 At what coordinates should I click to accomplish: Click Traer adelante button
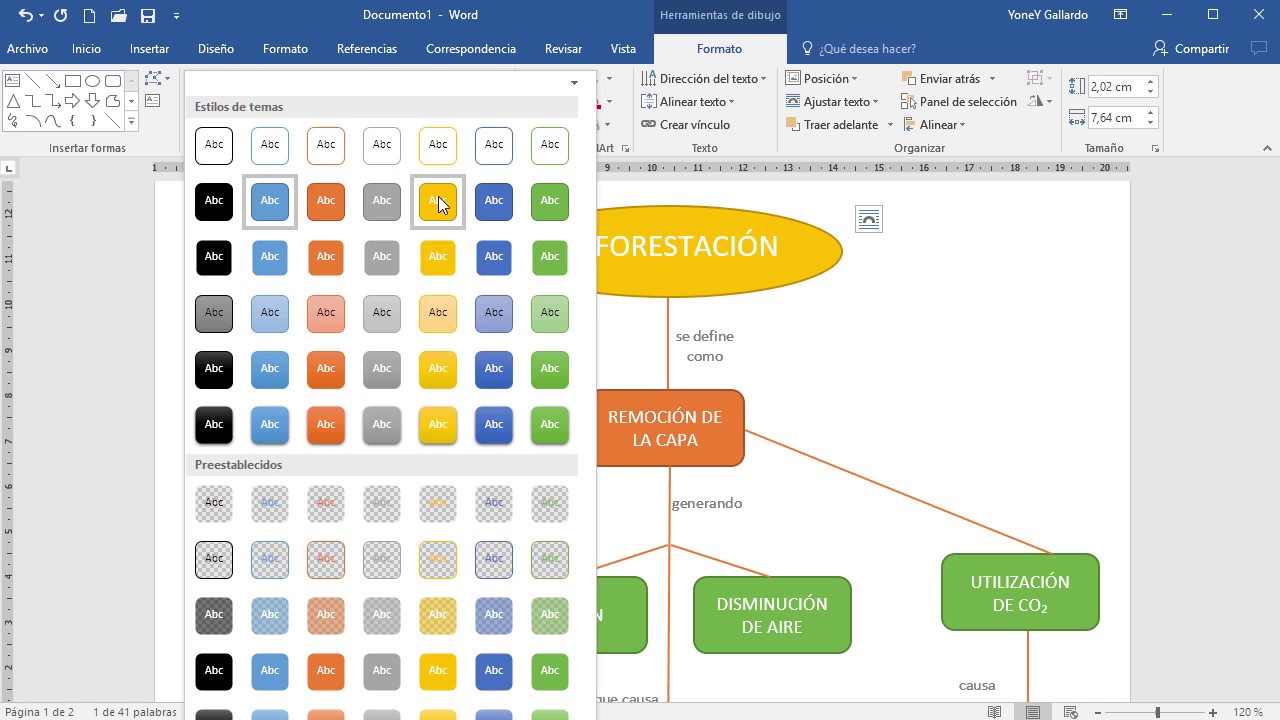click(x=832, y=124)
